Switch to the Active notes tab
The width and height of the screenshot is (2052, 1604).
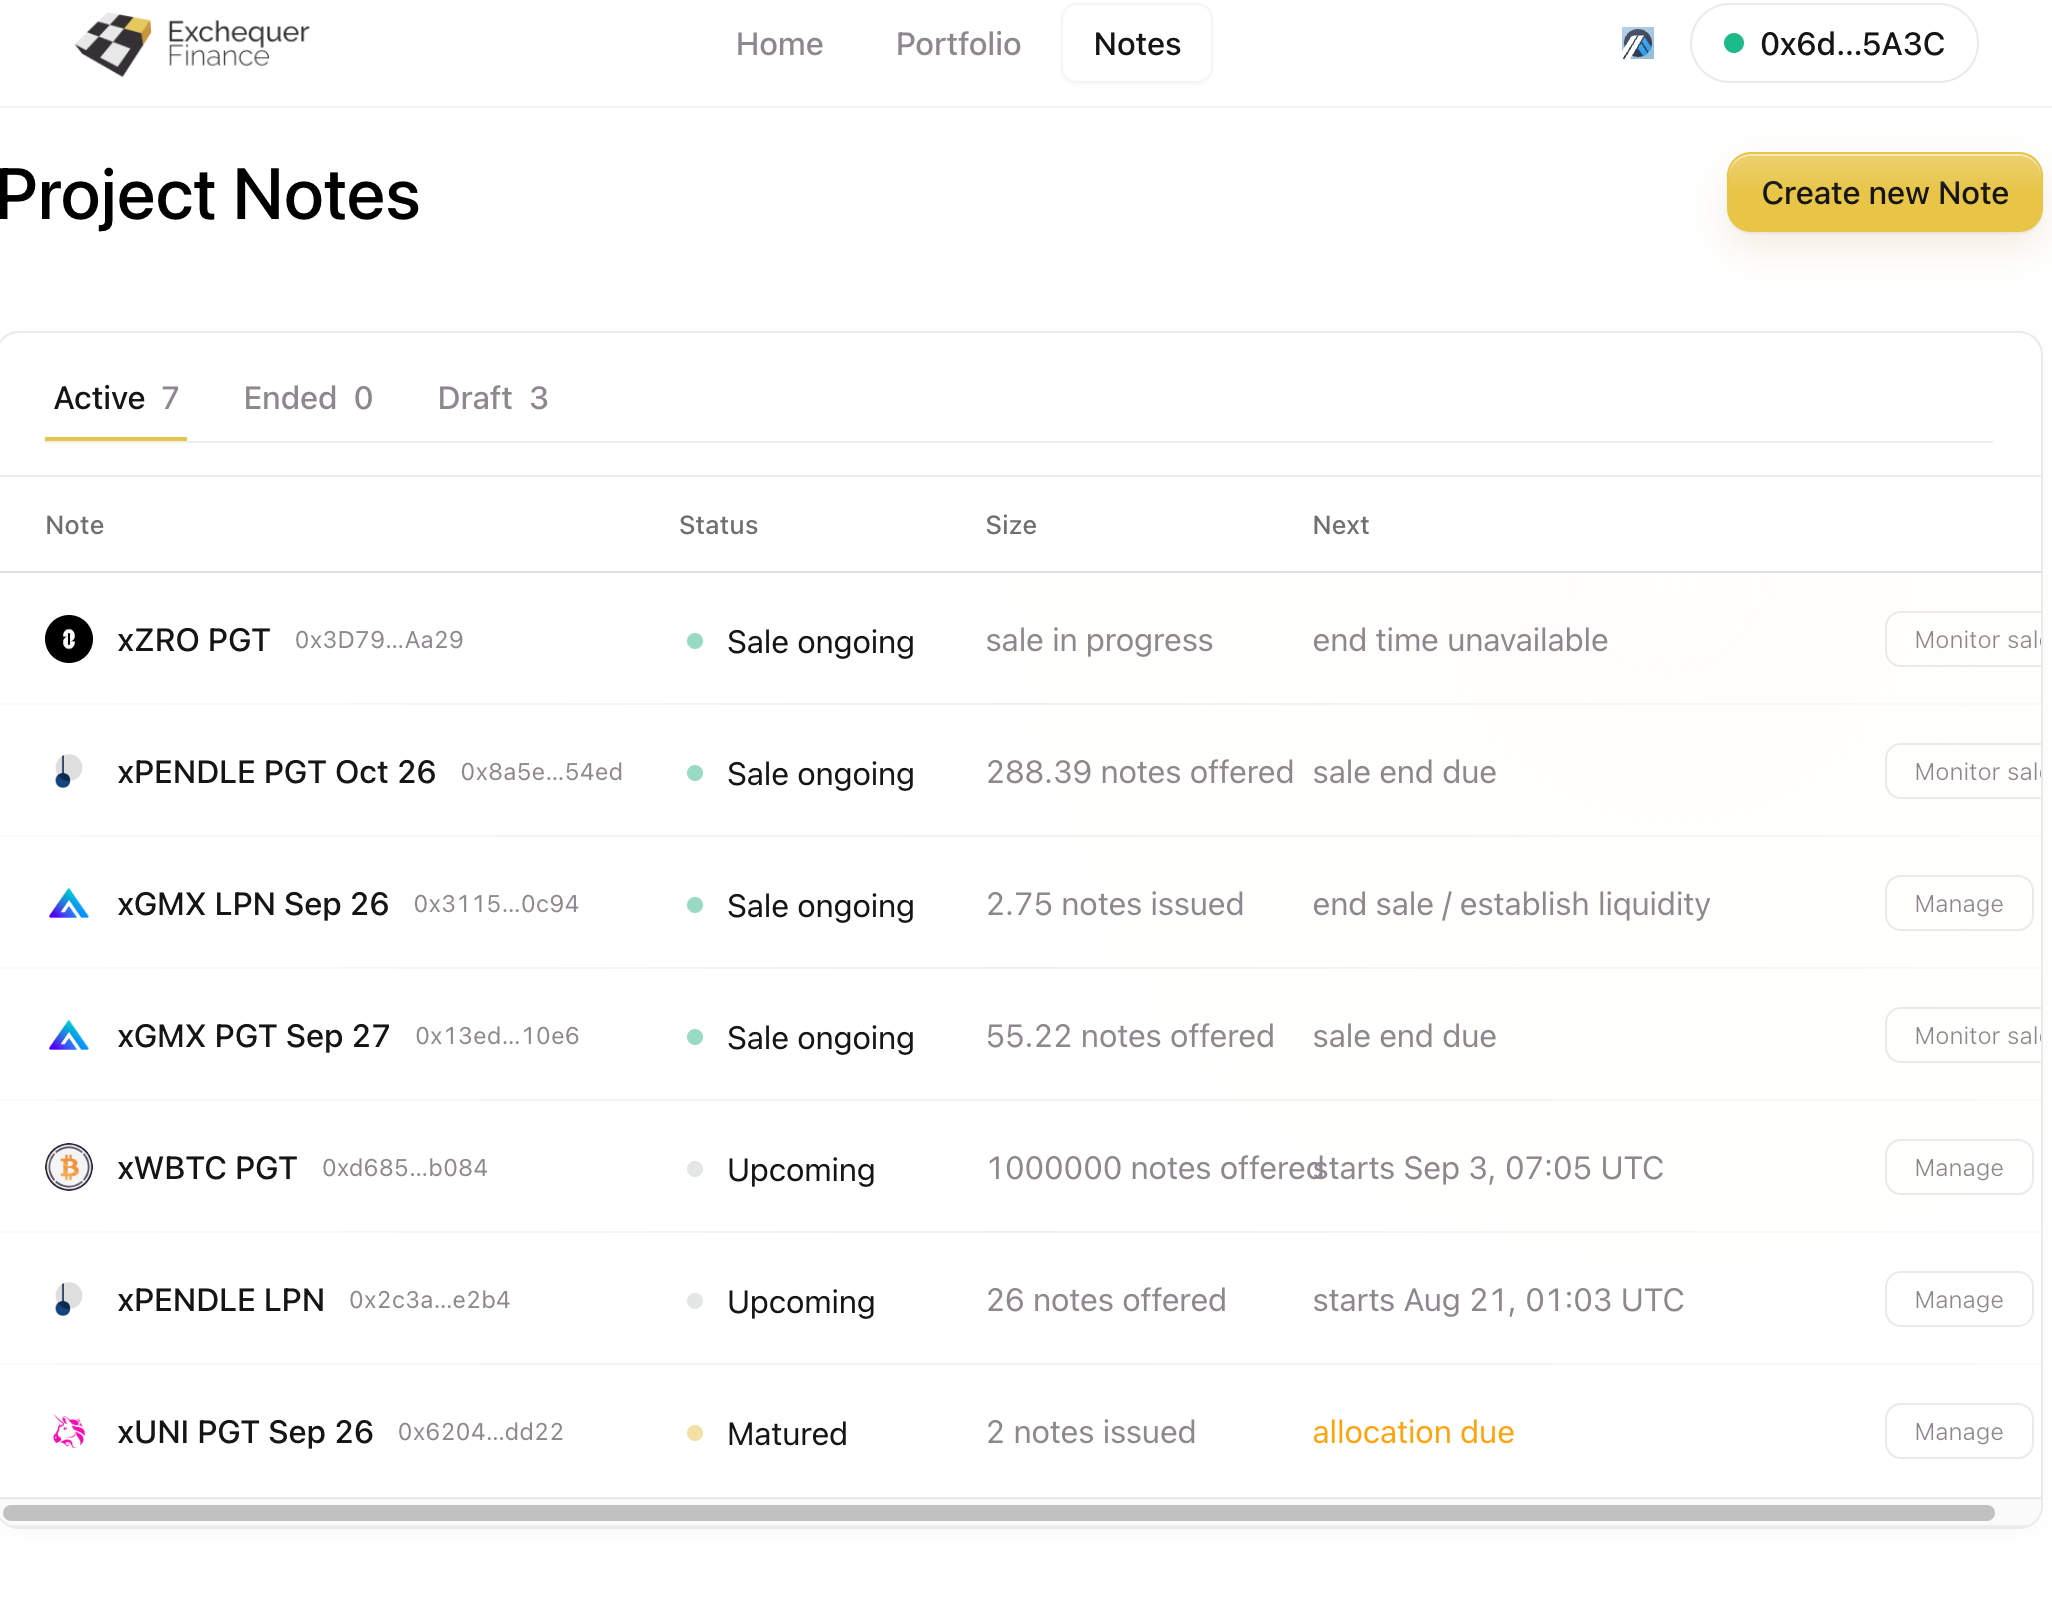pos(116,398)
